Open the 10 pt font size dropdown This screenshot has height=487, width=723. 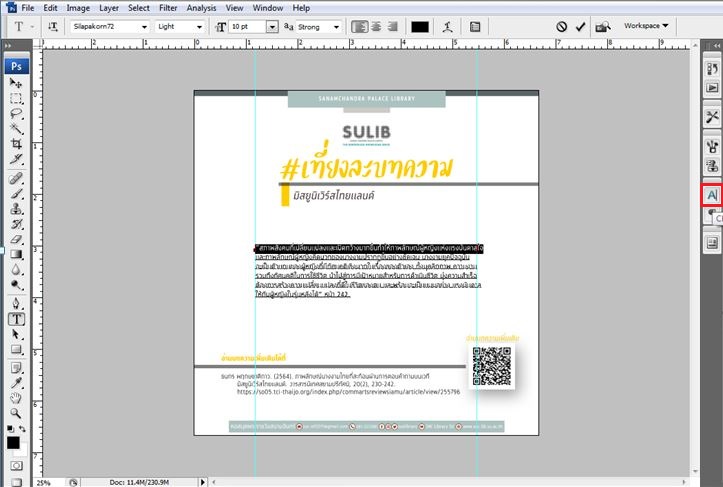click(272, 27)
